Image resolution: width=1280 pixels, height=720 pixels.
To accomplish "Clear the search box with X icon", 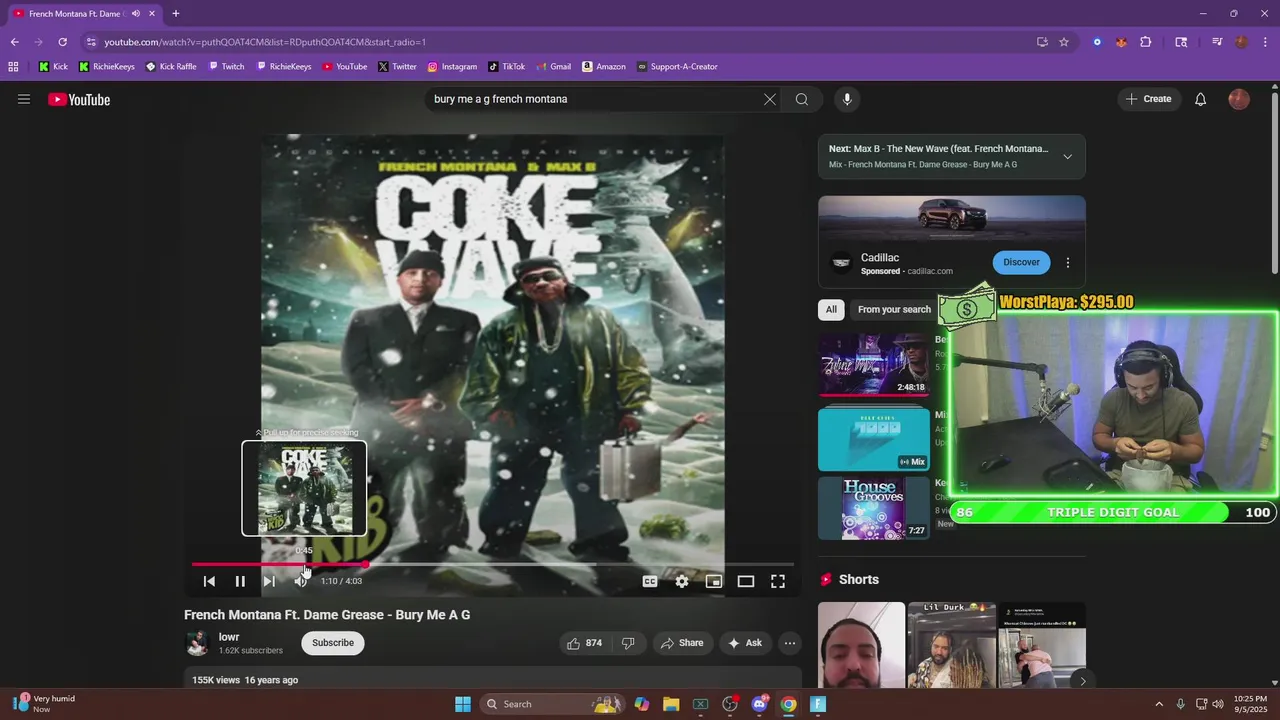I will pyautogui.click(x=769, y=99).
